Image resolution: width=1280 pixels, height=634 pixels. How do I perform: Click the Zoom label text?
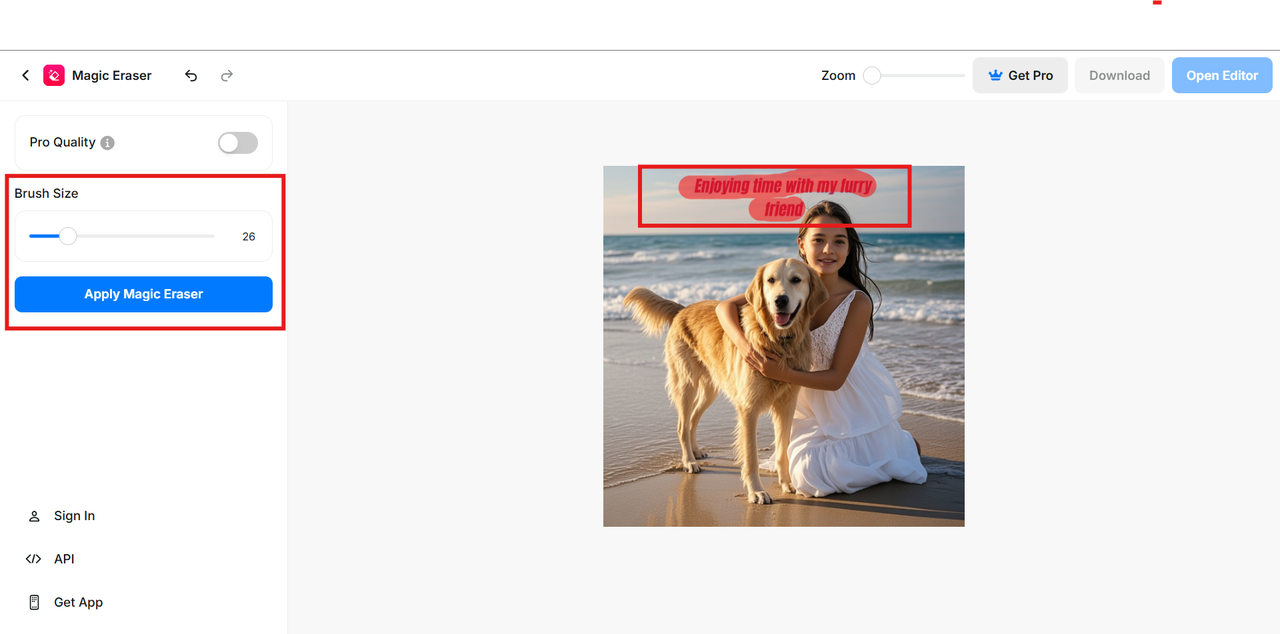(x=838, y=75)
